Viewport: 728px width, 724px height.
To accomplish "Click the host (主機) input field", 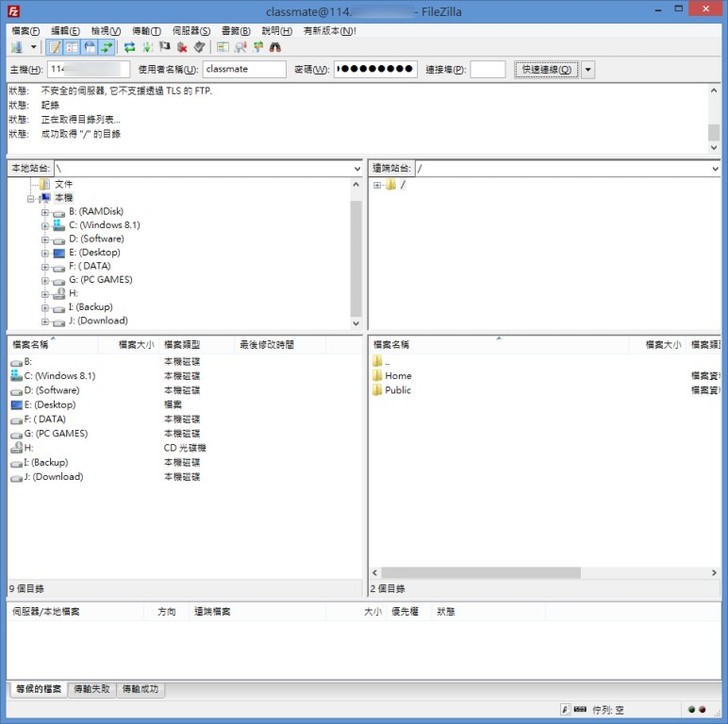I will (89, 69).
